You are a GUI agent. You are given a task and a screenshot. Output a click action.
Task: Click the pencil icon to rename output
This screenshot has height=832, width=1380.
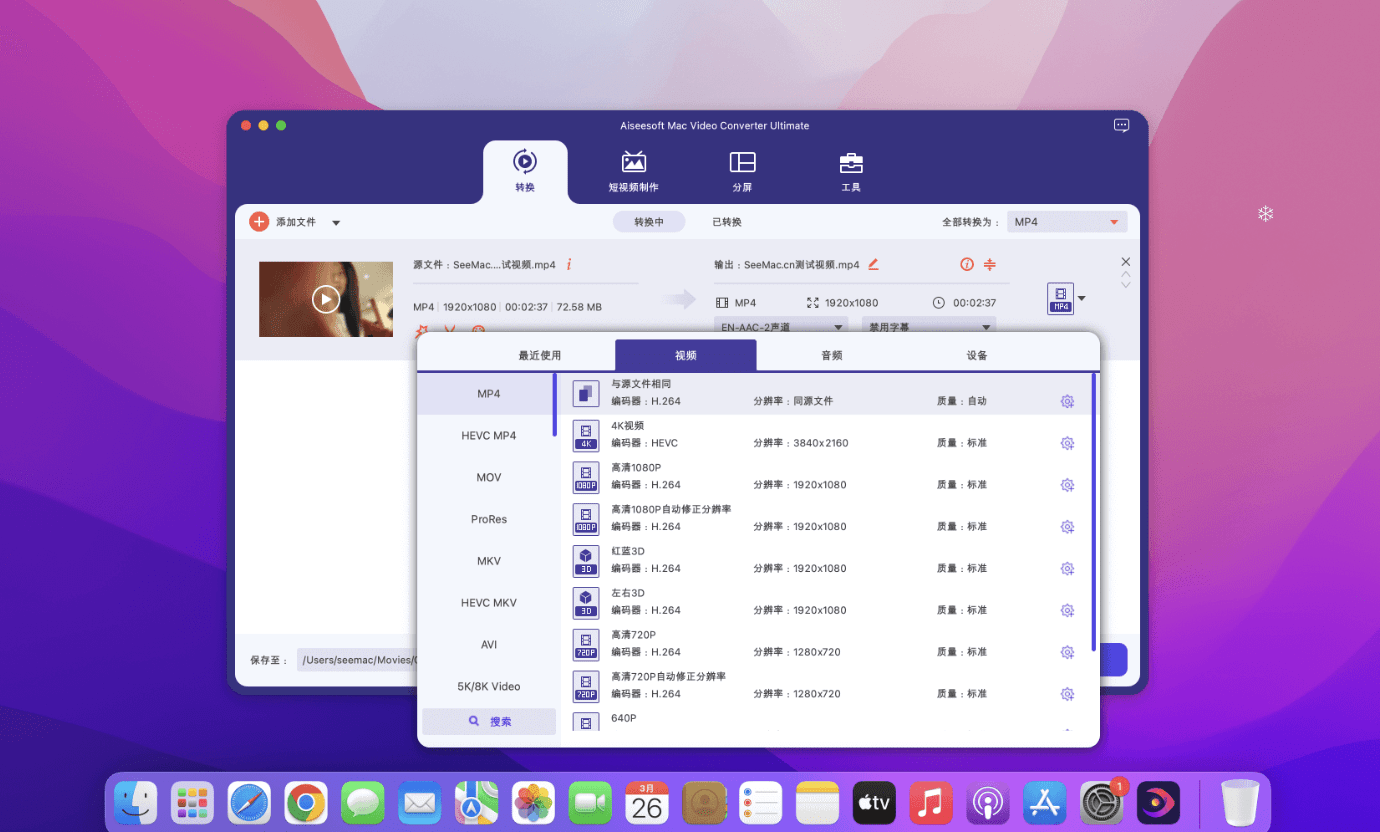coord(873,265)
